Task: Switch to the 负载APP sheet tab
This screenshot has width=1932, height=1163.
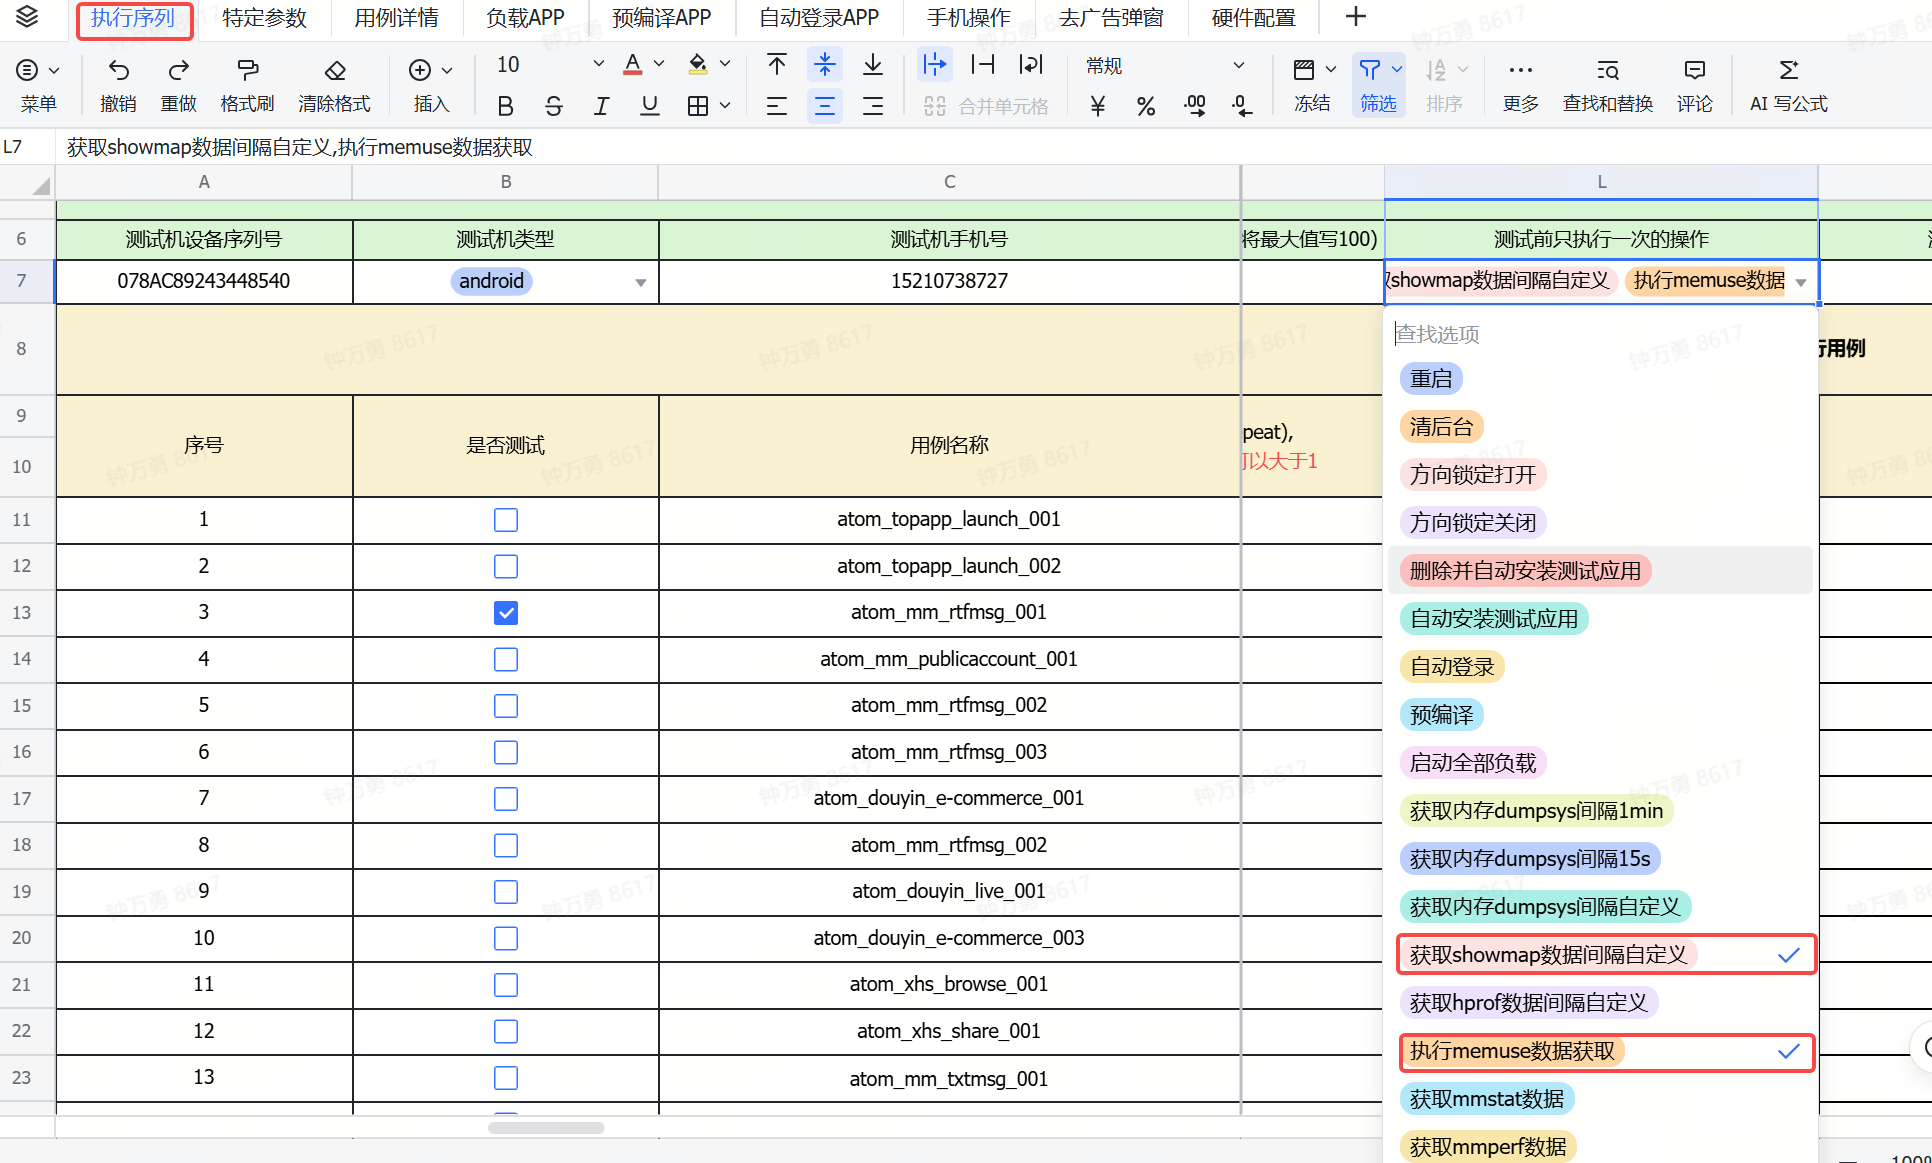Action: [525, 18]
